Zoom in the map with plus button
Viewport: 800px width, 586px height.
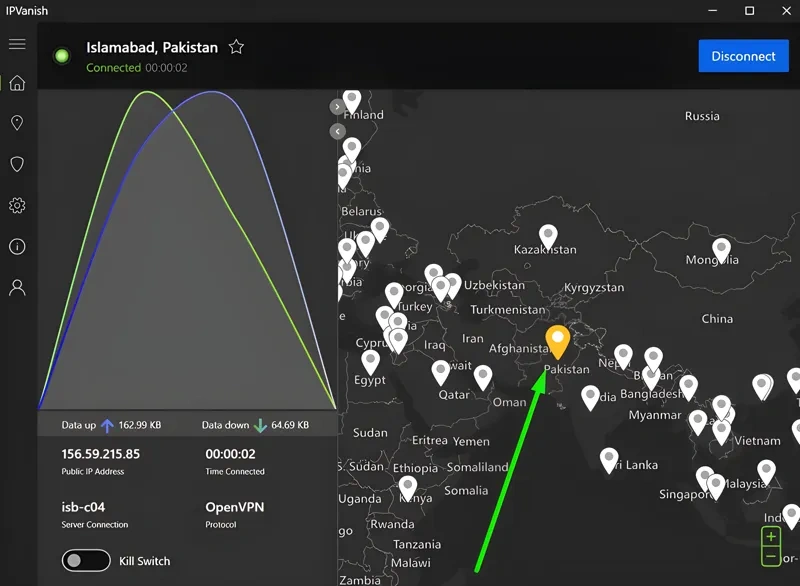771,537
